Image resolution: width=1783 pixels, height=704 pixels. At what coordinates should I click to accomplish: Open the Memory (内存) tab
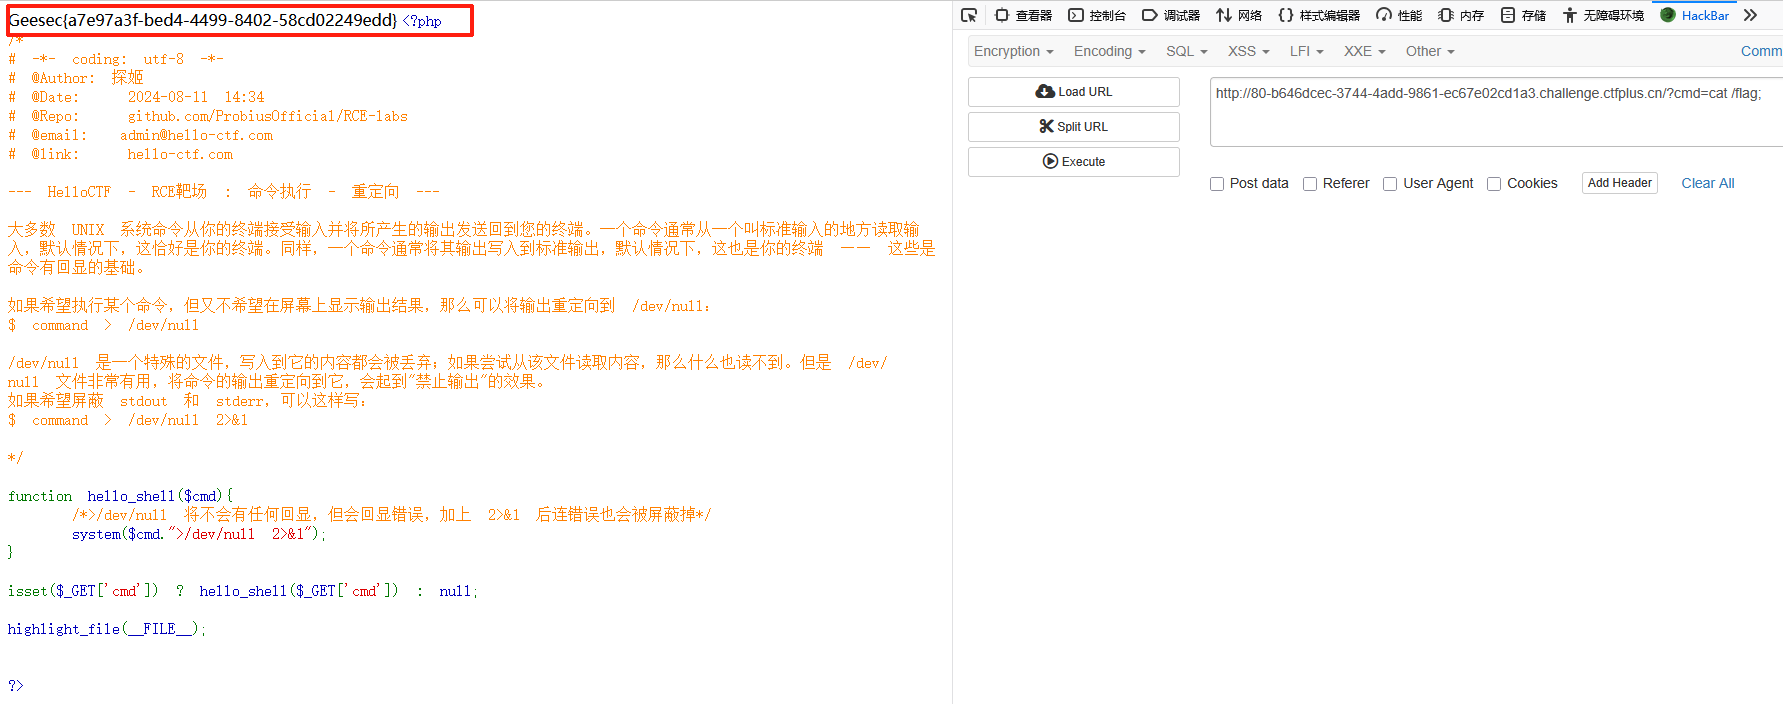(1461, 15)
